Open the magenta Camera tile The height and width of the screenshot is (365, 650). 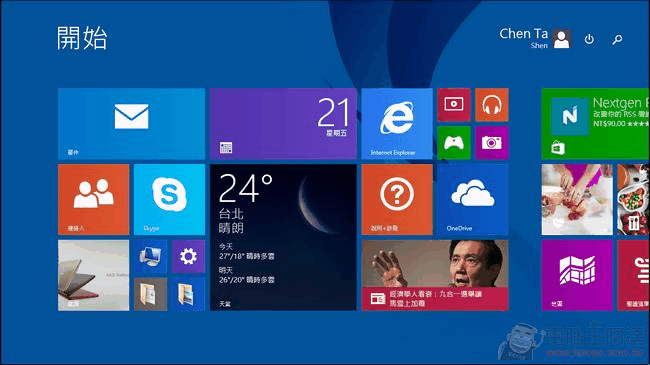(492, 143)
